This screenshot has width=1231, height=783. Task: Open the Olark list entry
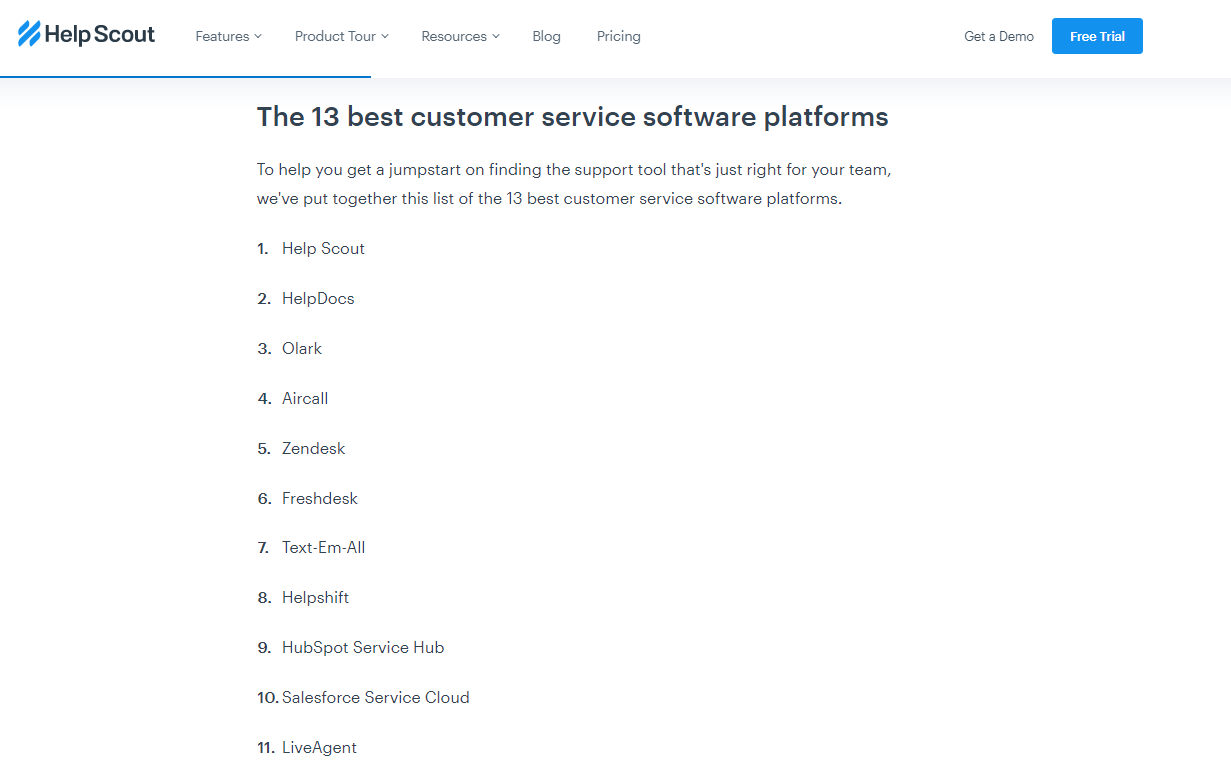click(302, 349)
